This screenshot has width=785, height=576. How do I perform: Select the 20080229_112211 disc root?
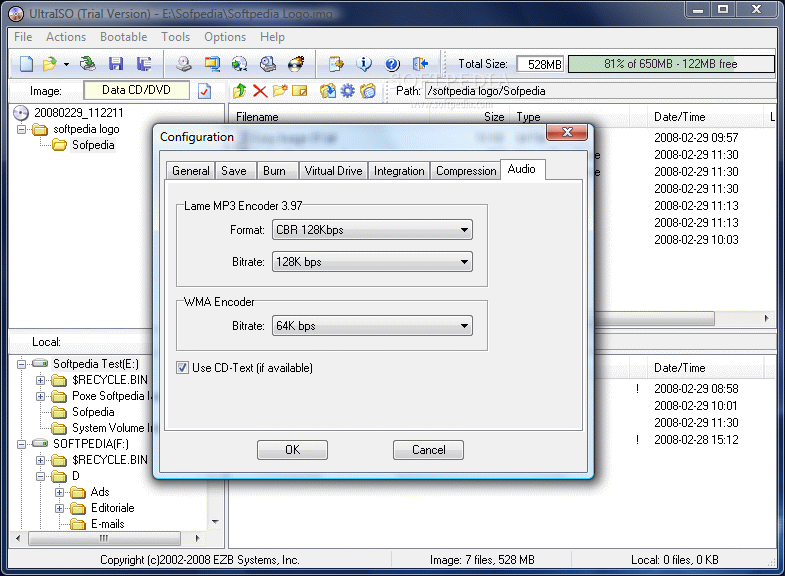click(x=79, y=113)
